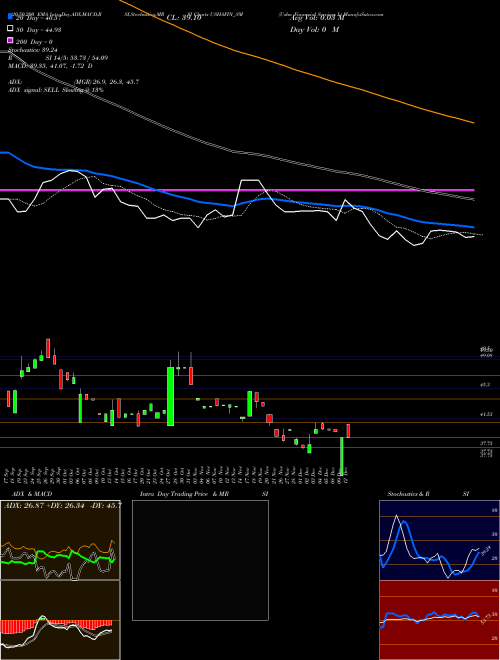Screen dimensions: 500x660
Task: Select the '50 Day - 44.93' legend text
Action: tap(39, 29)
